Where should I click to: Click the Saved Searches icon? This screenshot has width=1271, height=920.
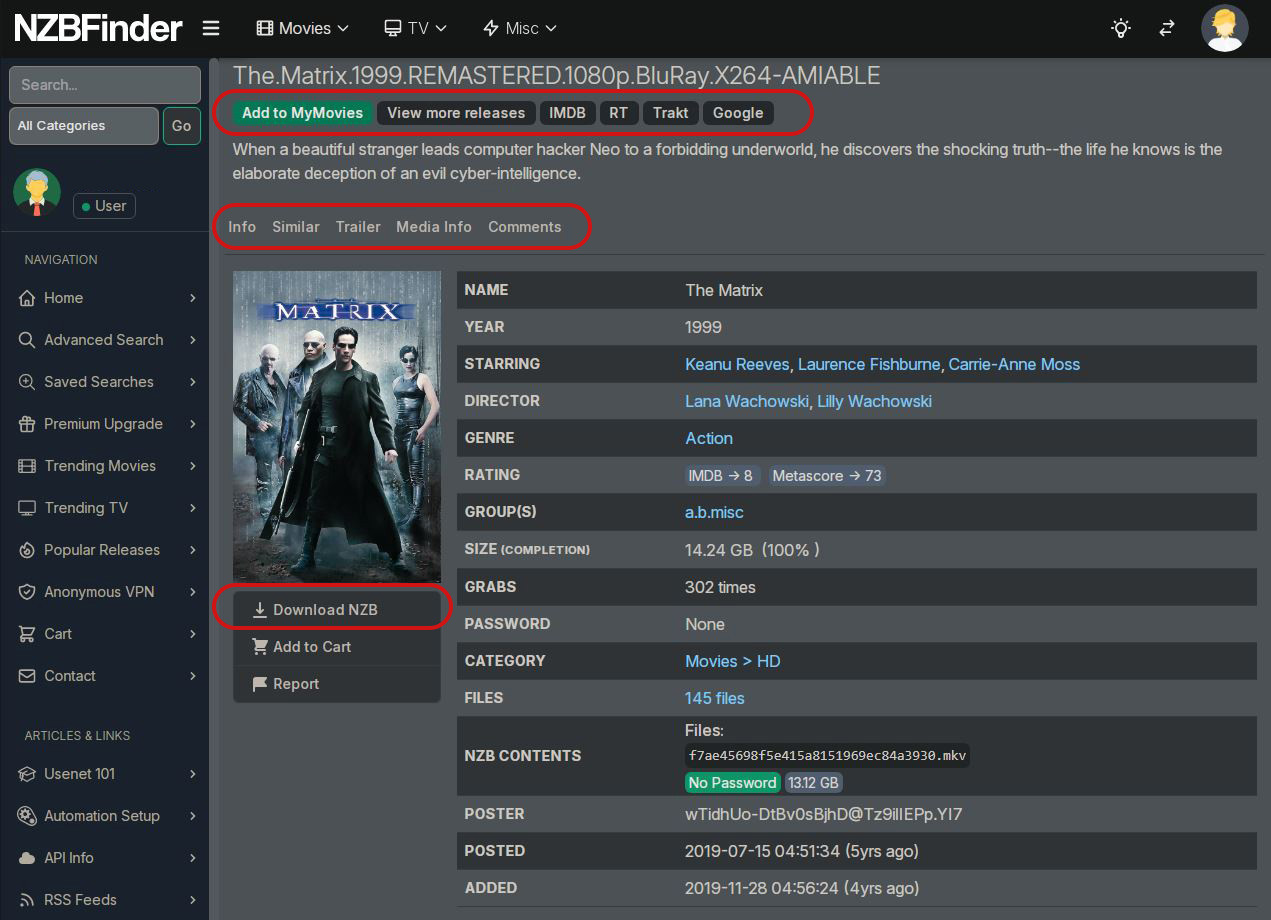click(x=27, y=382)
